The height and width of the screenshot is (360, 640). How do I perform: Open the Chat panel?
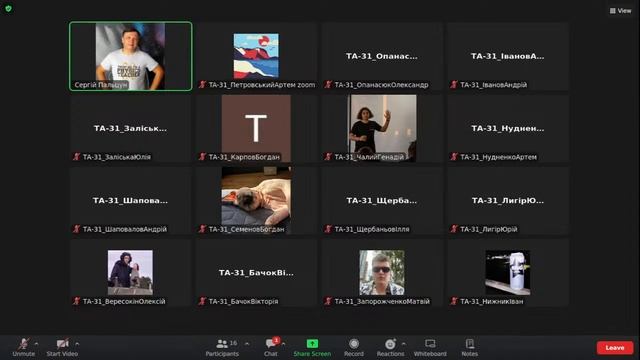(271, 347)
